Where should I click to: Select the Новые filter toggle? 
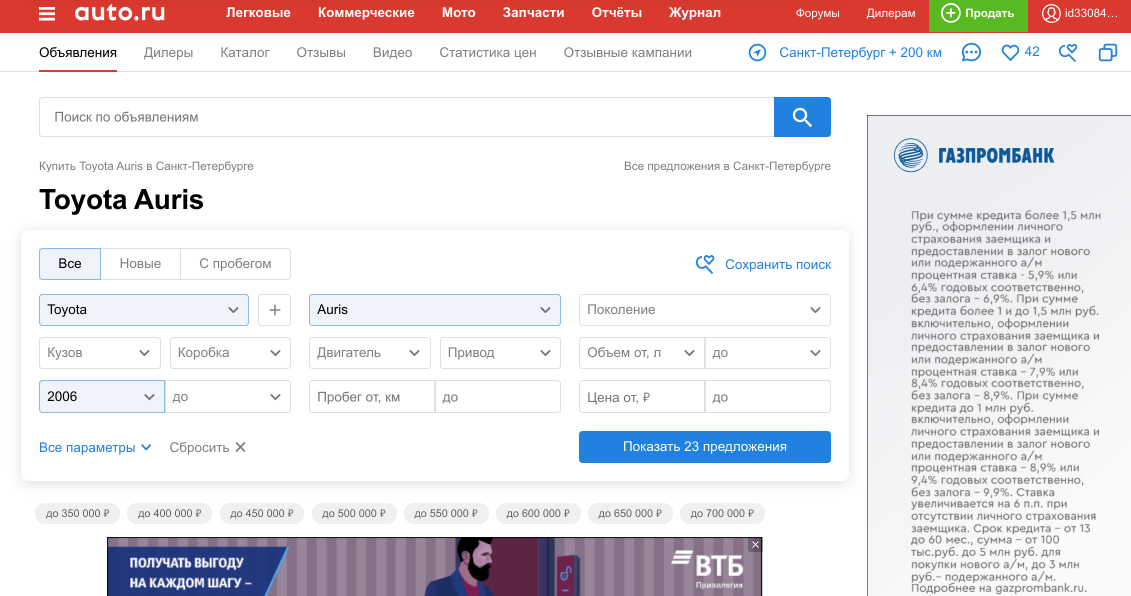tap(140, 264)
